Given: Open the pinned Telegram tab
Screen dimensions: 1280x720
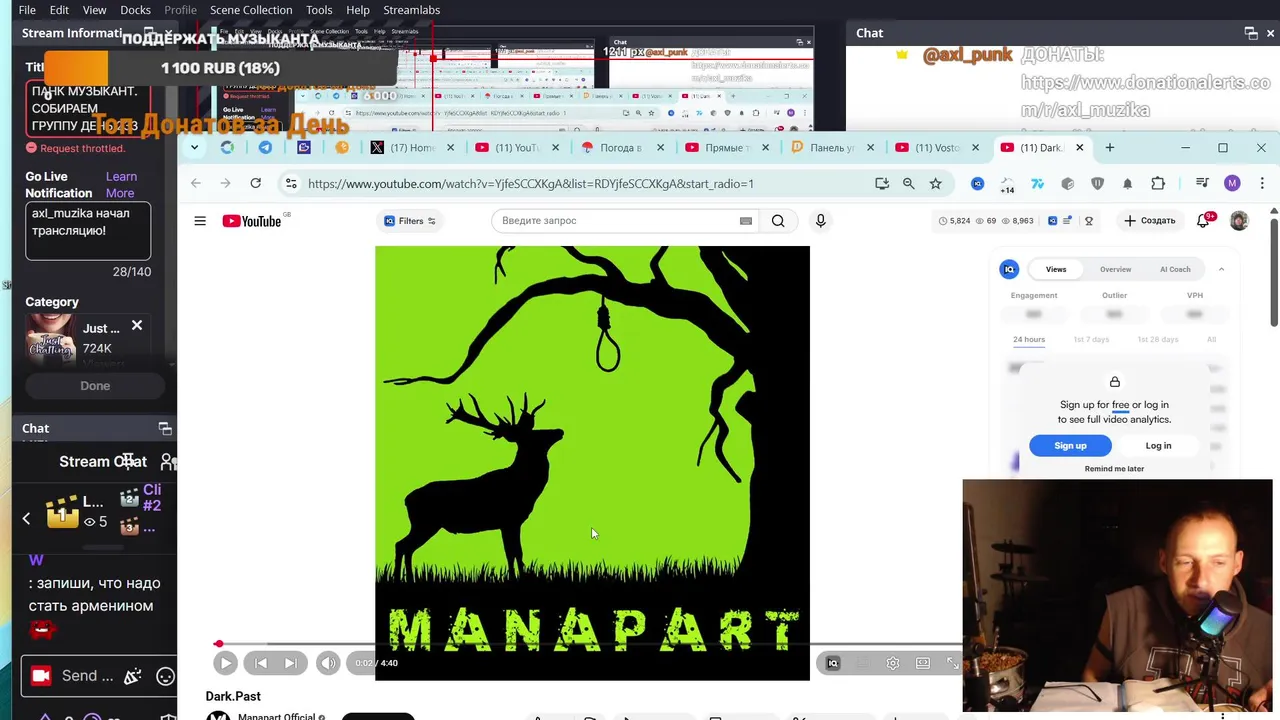Looking at the screenshot, I should coord(265,148).
